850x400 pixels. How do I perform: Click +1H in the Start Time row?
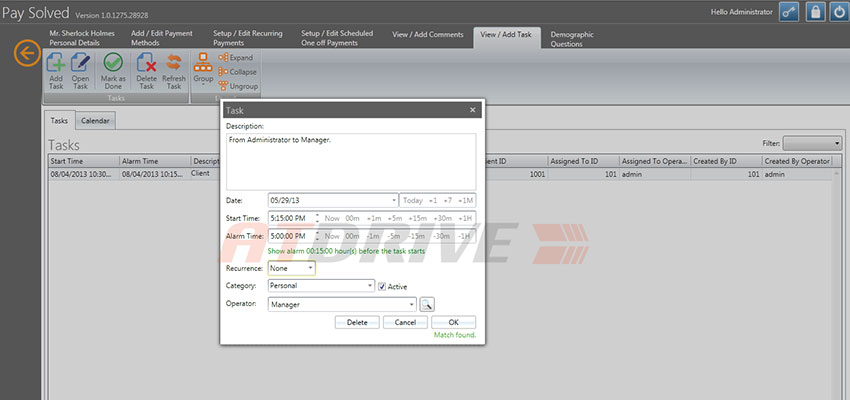click(x=465, y=218)
